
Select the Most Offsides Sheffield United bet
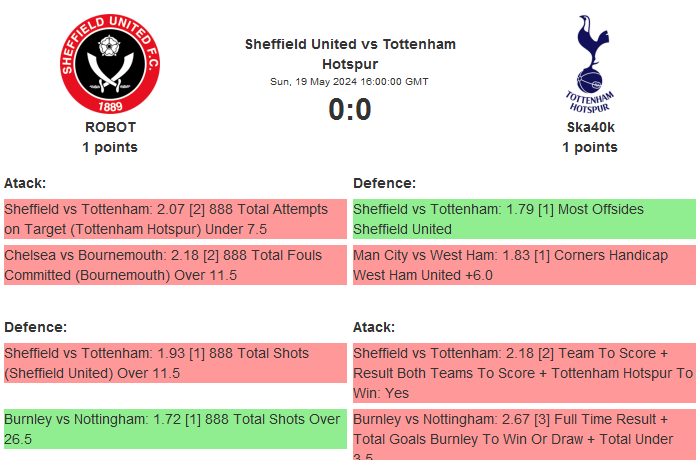click(x=524, y=219)
